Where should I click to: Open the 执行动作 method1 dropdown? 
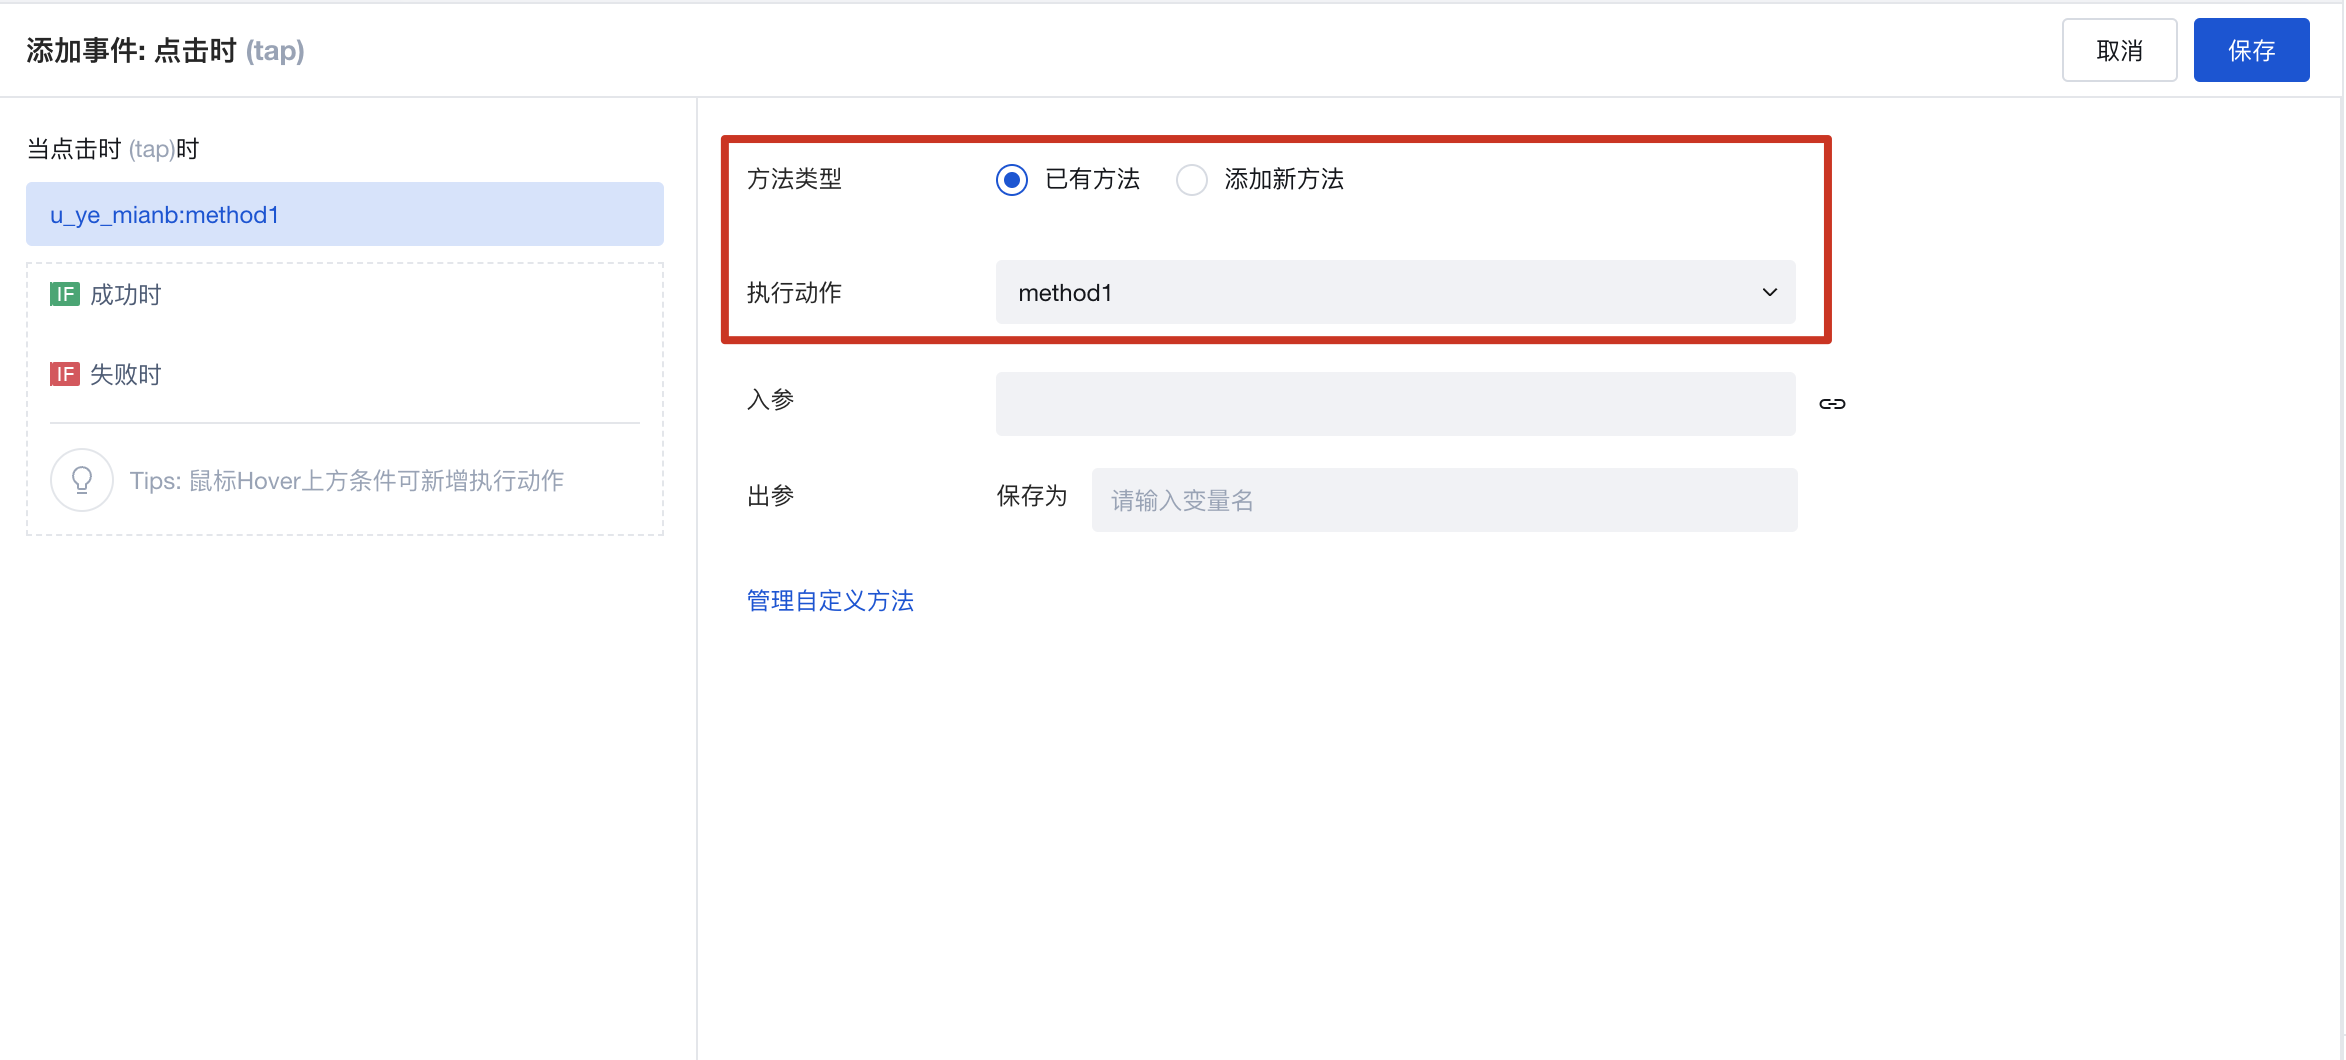(x=1395, y=292)
